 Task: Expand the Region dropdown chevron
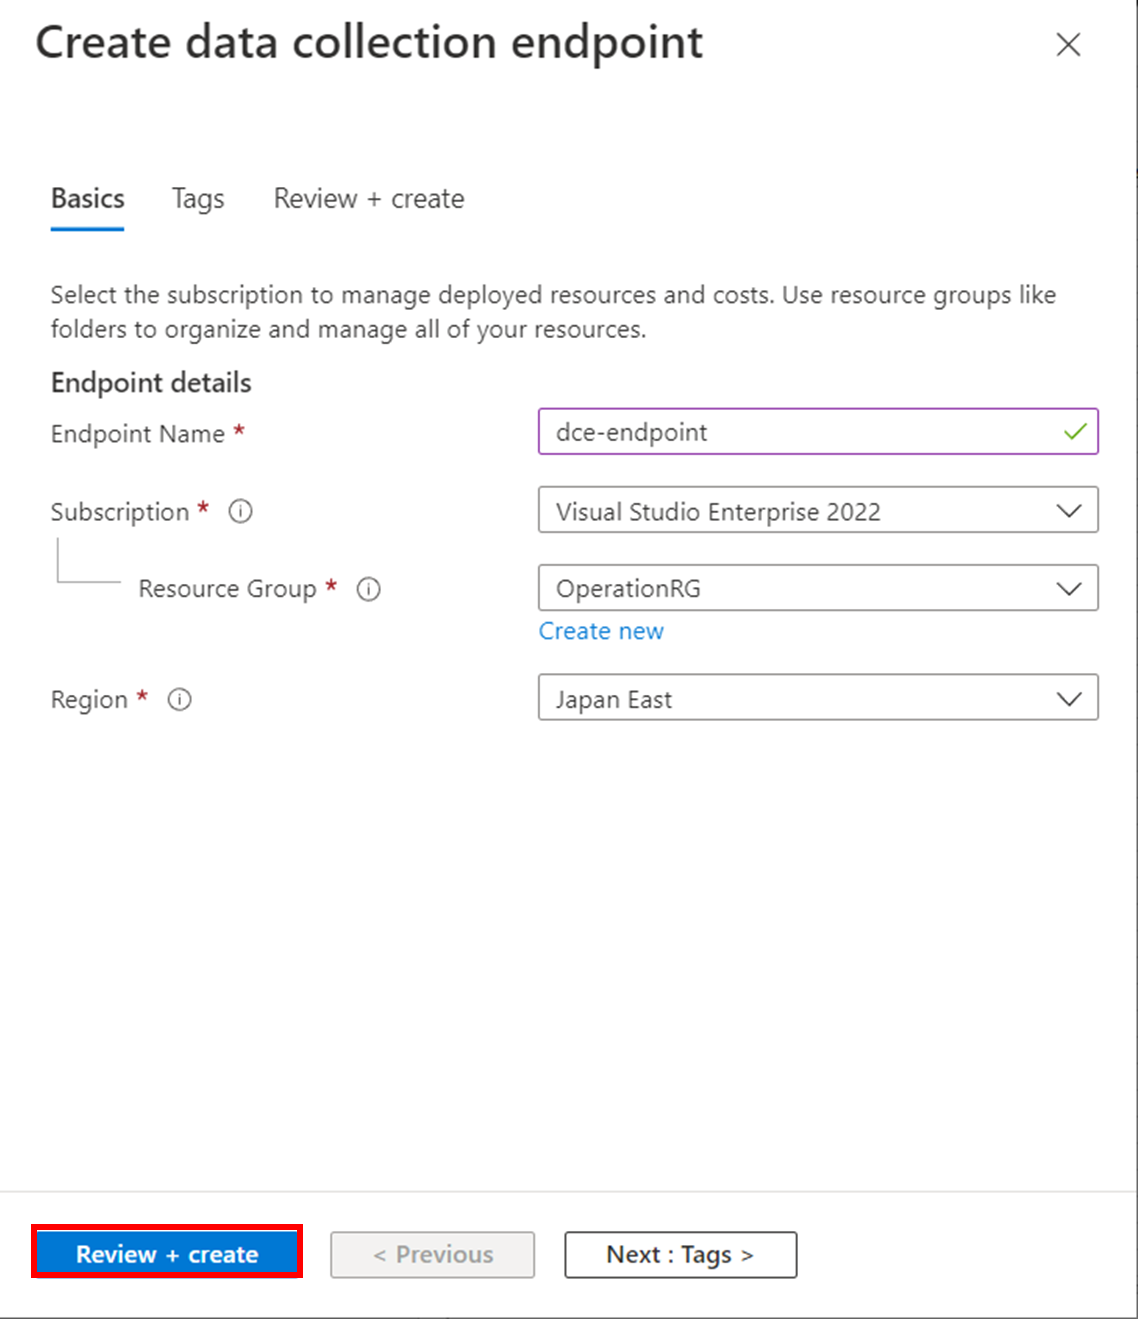click(1069, 699)
